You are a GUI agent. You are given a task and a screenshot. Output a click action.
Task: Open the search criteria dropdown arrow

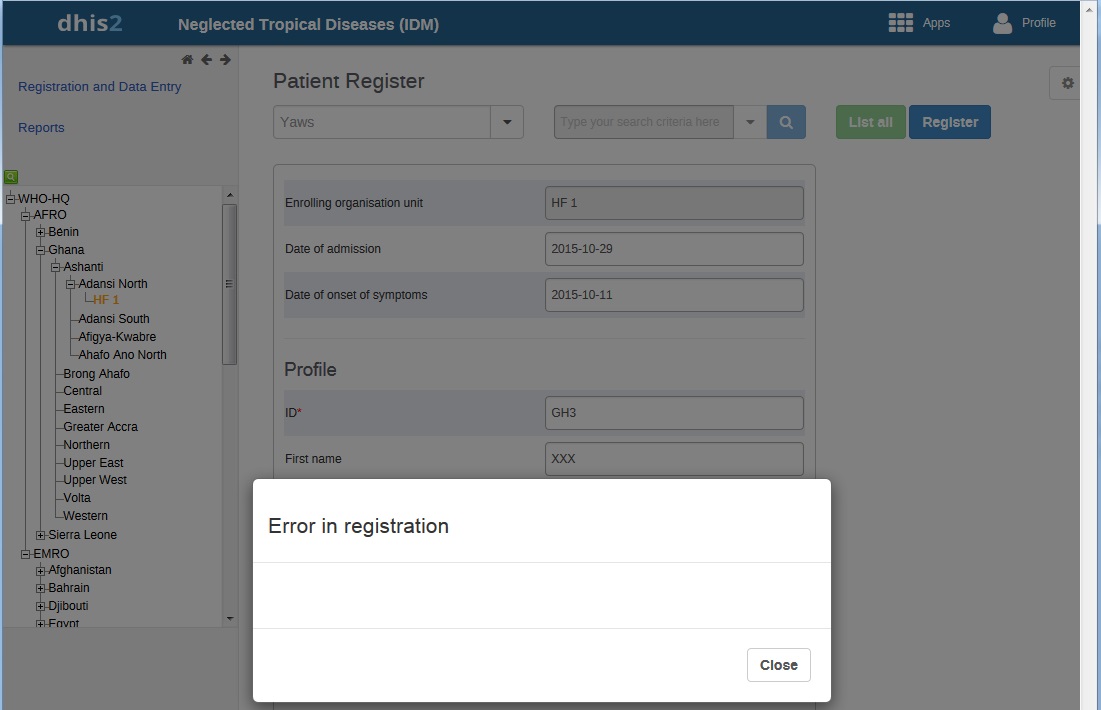coord(750,122)
